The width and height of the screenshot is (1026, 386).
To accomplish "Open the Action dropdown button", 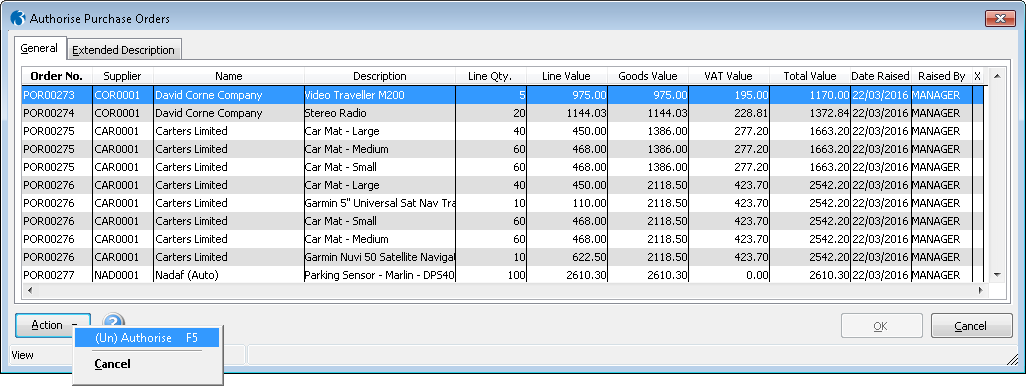I will [53, 325].
